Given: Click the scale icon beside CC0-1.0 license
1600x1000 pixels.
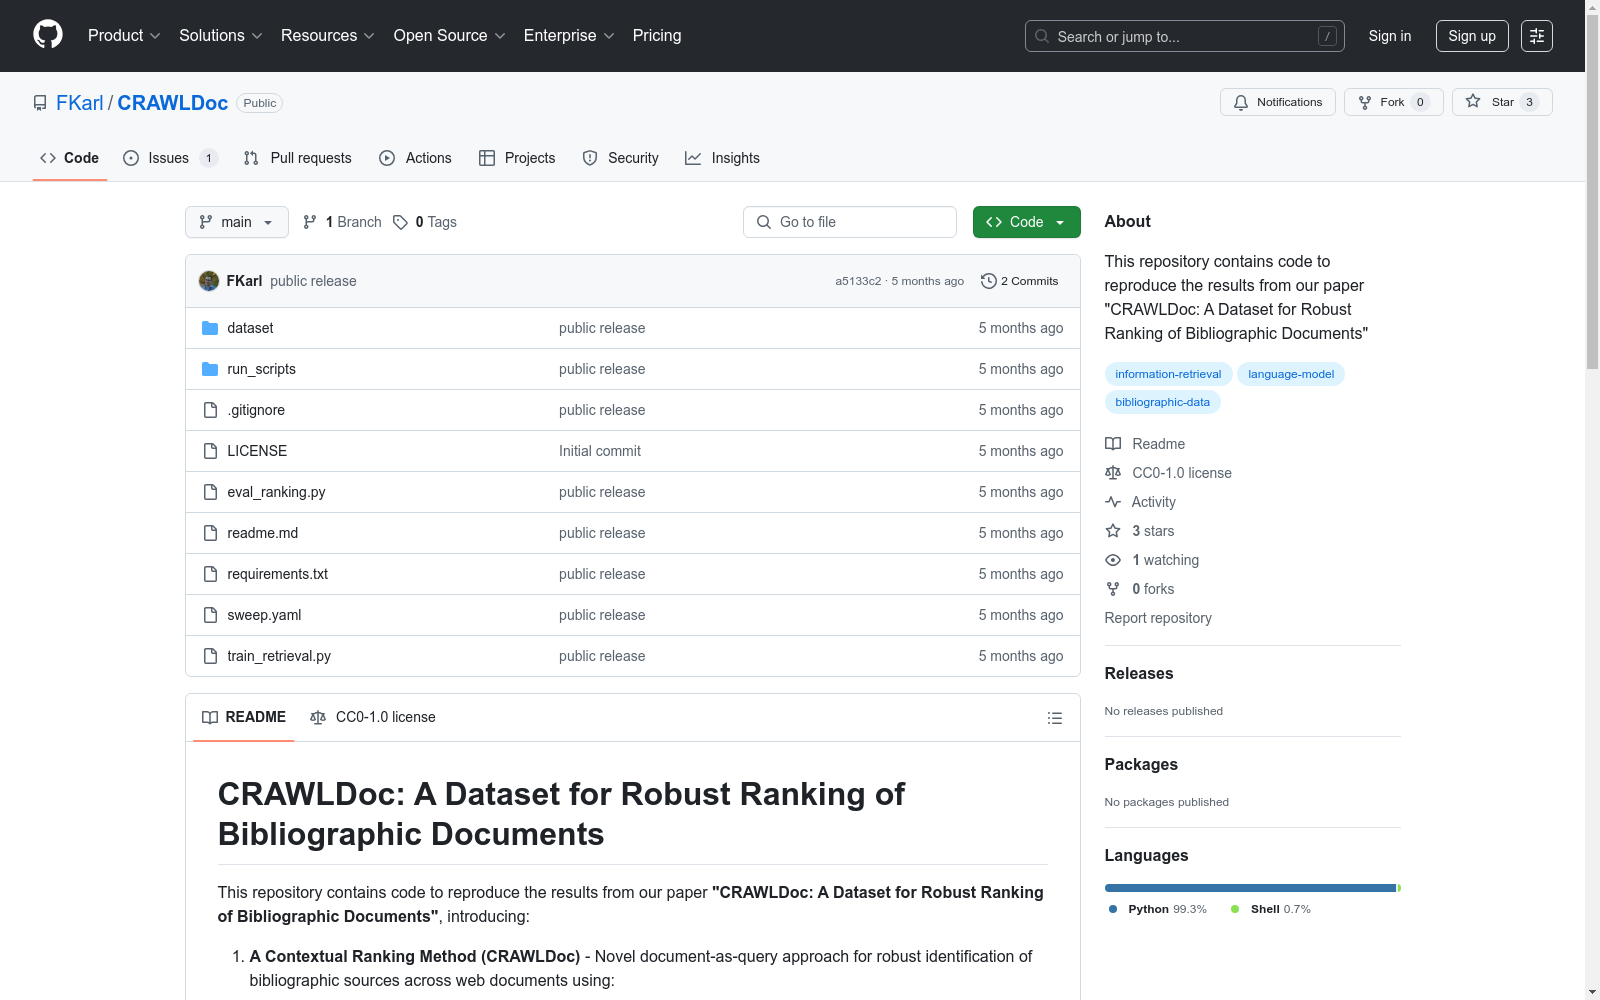Looking at the screenshot, I should pos(1113,473).
